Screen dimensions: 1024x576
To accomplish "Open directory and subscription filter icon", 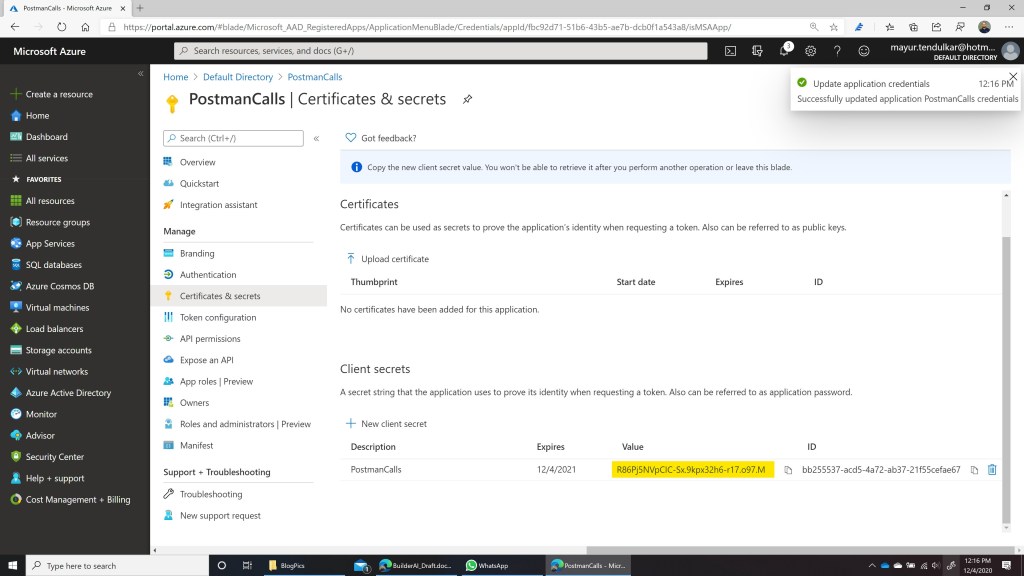I will click(757, 50).
